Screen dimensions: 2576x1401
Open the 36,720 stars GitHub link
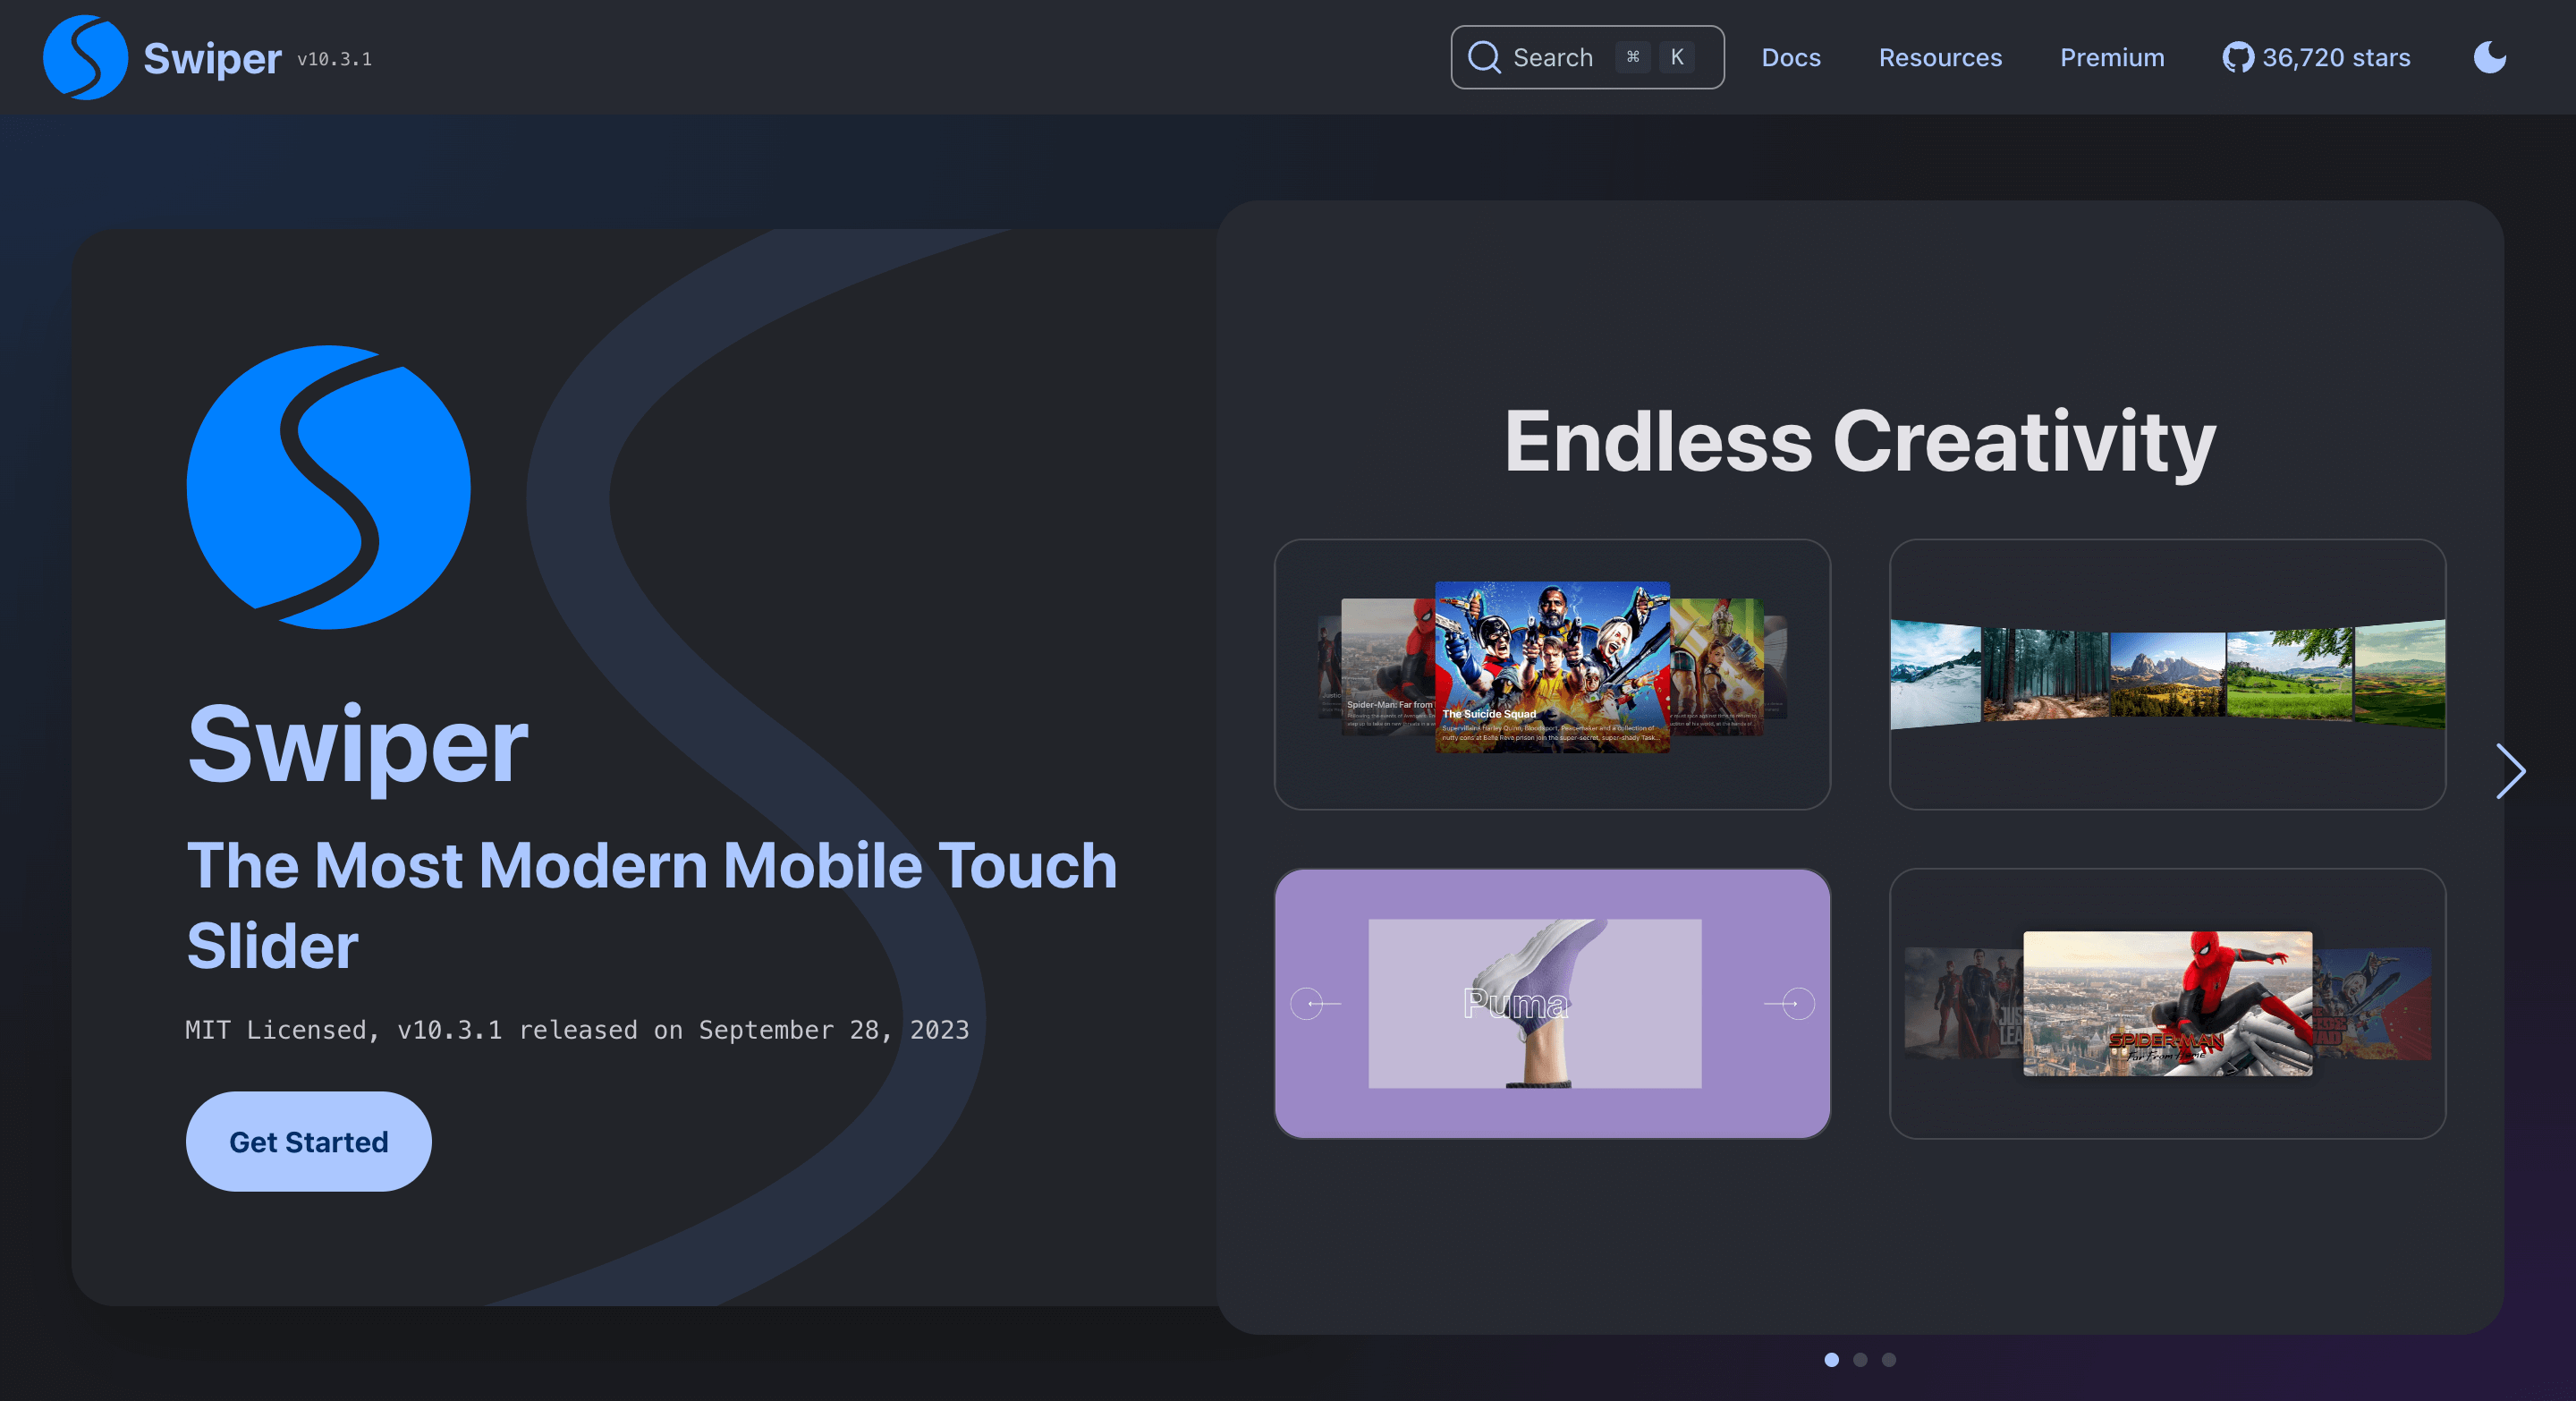[x=2335, y=57]
